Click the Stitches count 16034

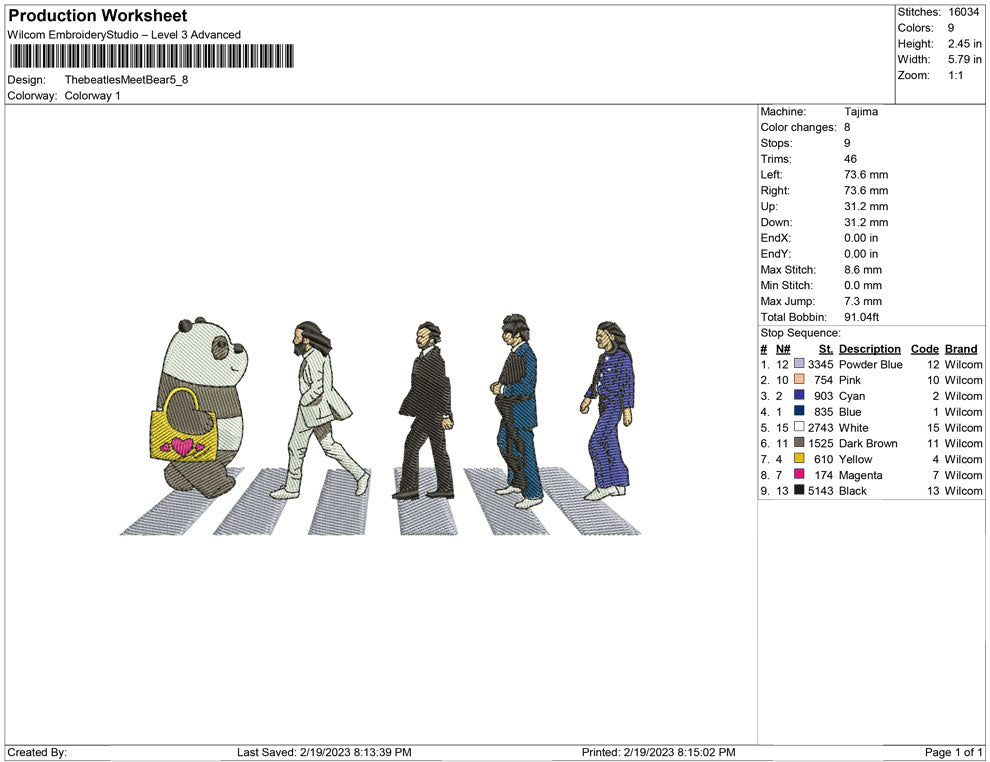coord(963,12)
